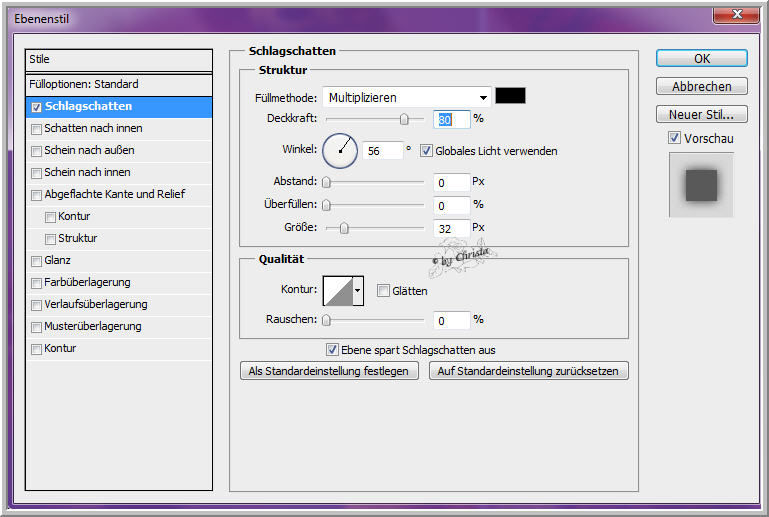Open Abgeflachte Kante und Relief settings

click(x=119, y=195)
